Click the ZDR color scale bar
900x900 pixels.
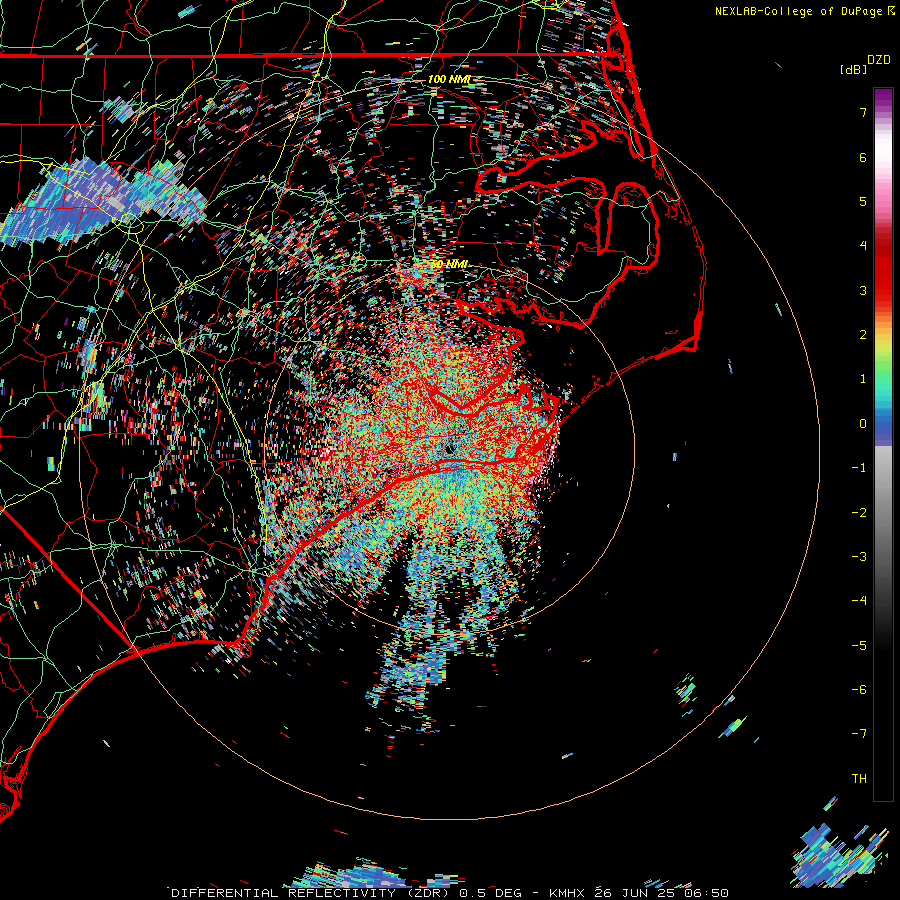pos(883,444)
